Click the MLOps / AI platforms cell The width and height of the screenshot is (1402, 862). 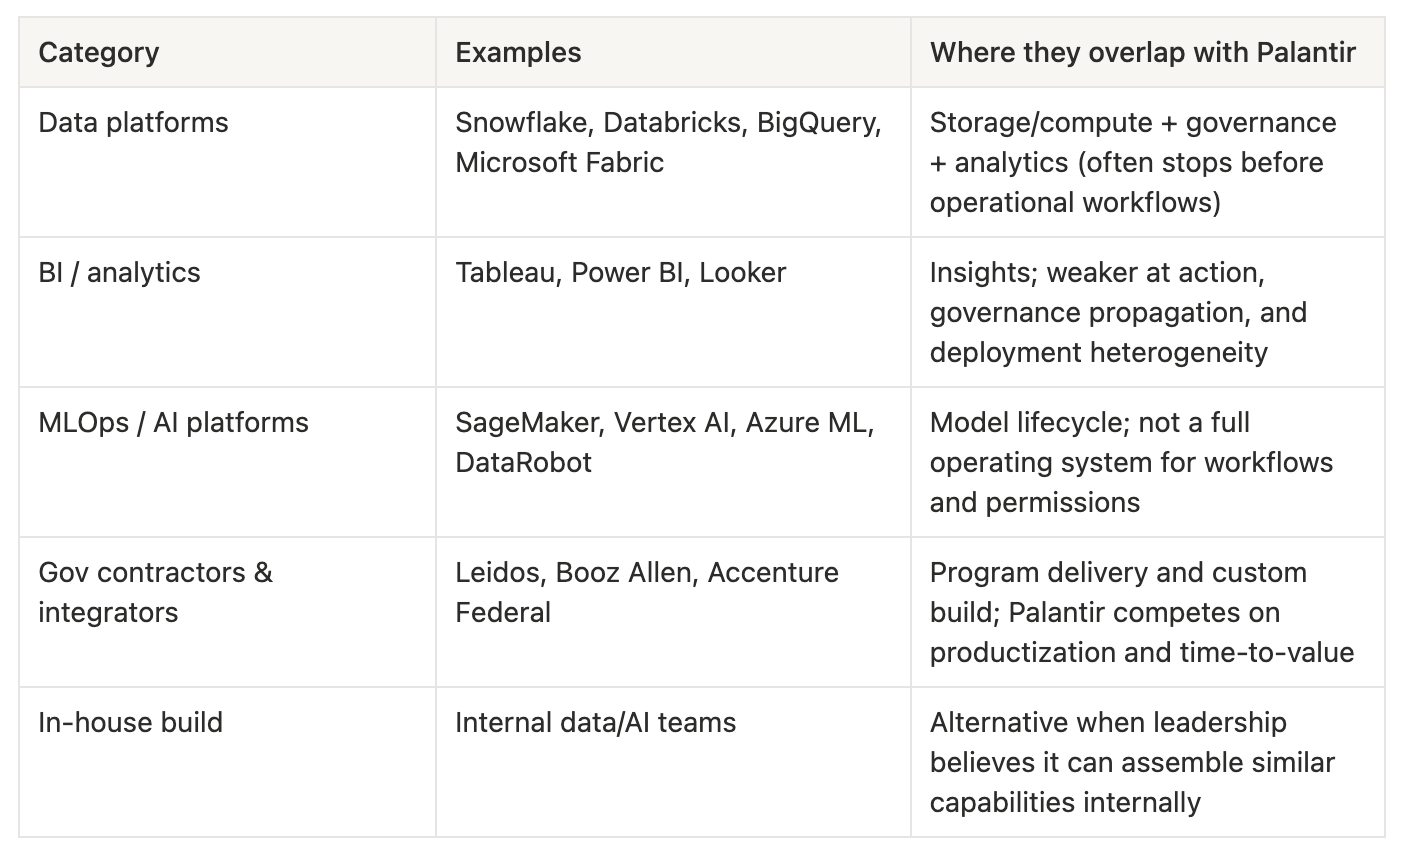173,423
